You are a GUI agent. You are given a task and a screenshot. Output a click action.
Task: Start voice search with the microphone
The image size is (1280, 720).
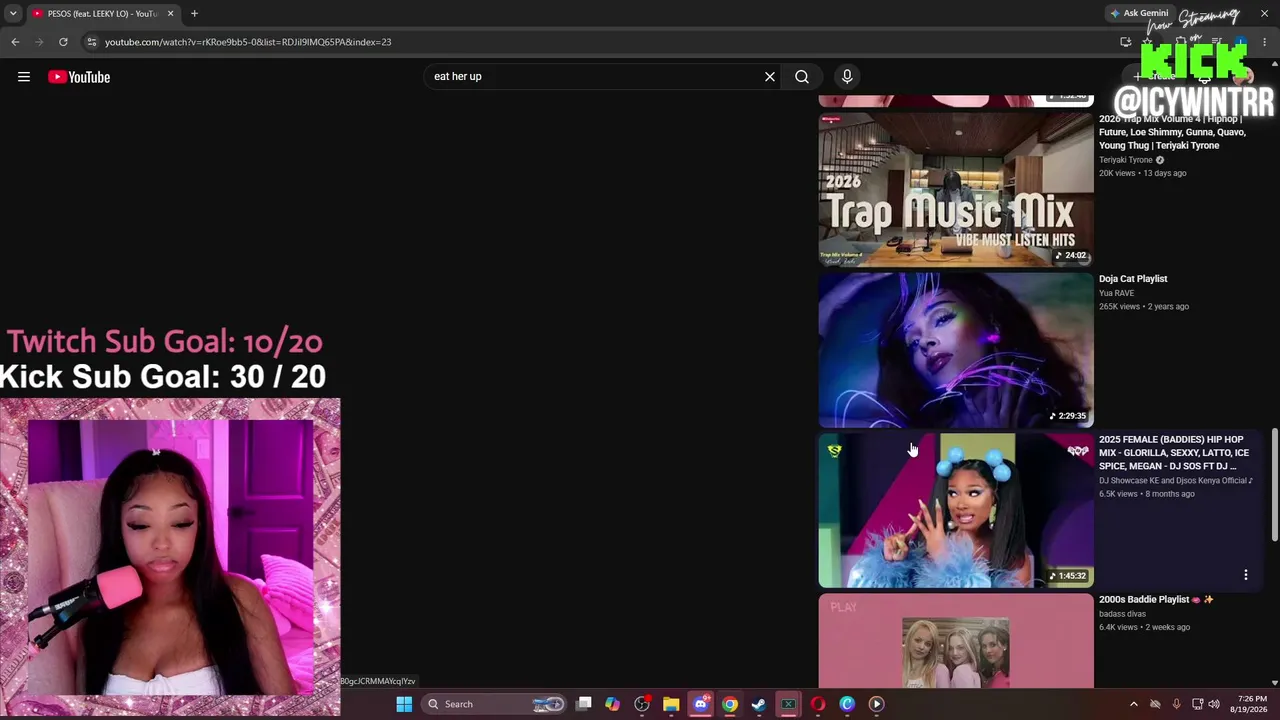point(847,77)
